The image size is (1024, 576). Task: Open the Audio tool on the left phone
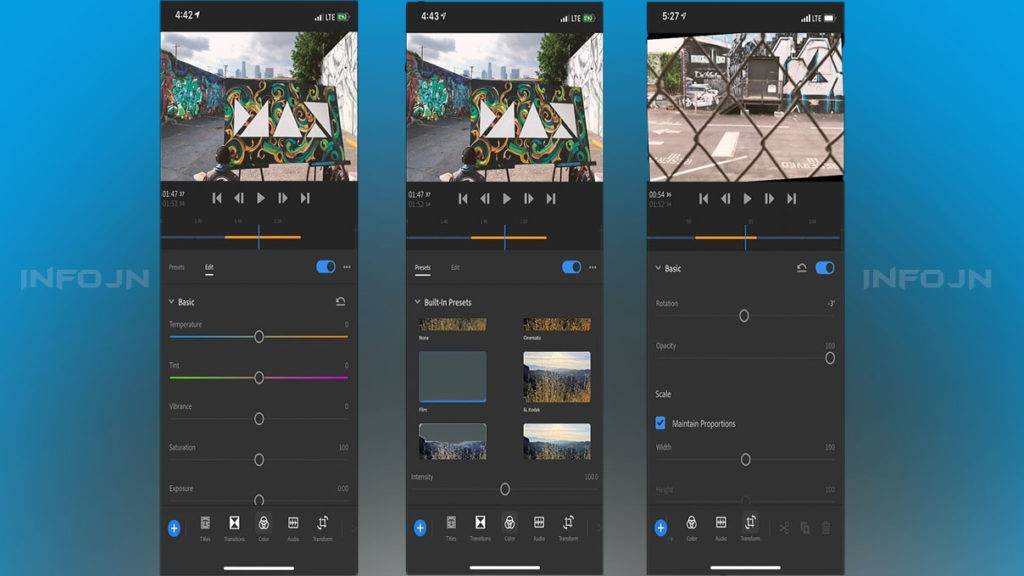tap(293, 523)
